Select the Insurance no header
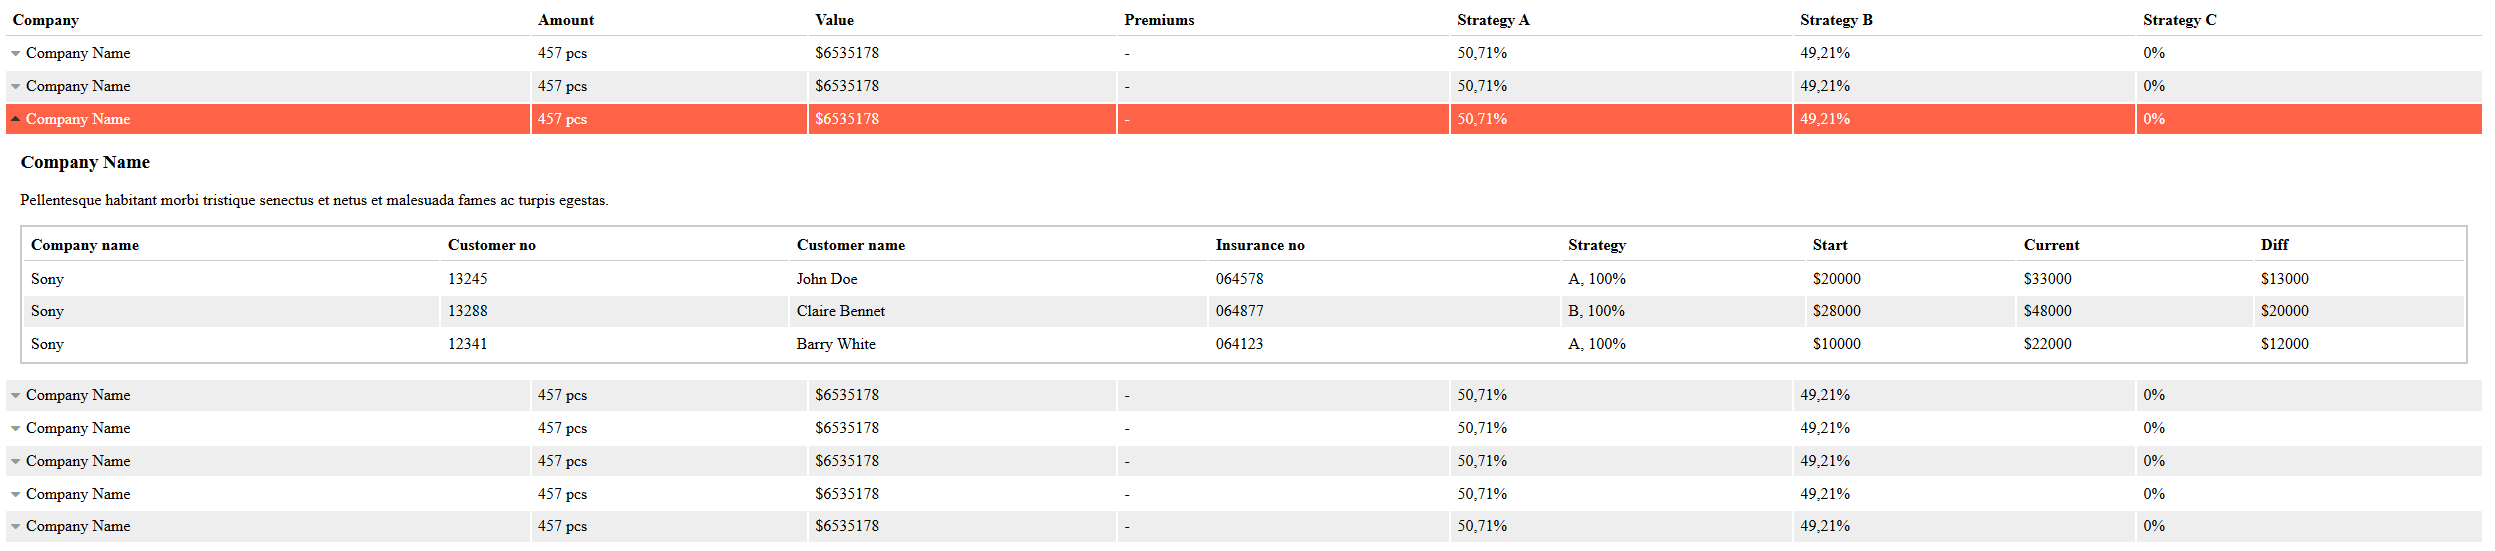The image size is (2495, 551). [1260, 245]
